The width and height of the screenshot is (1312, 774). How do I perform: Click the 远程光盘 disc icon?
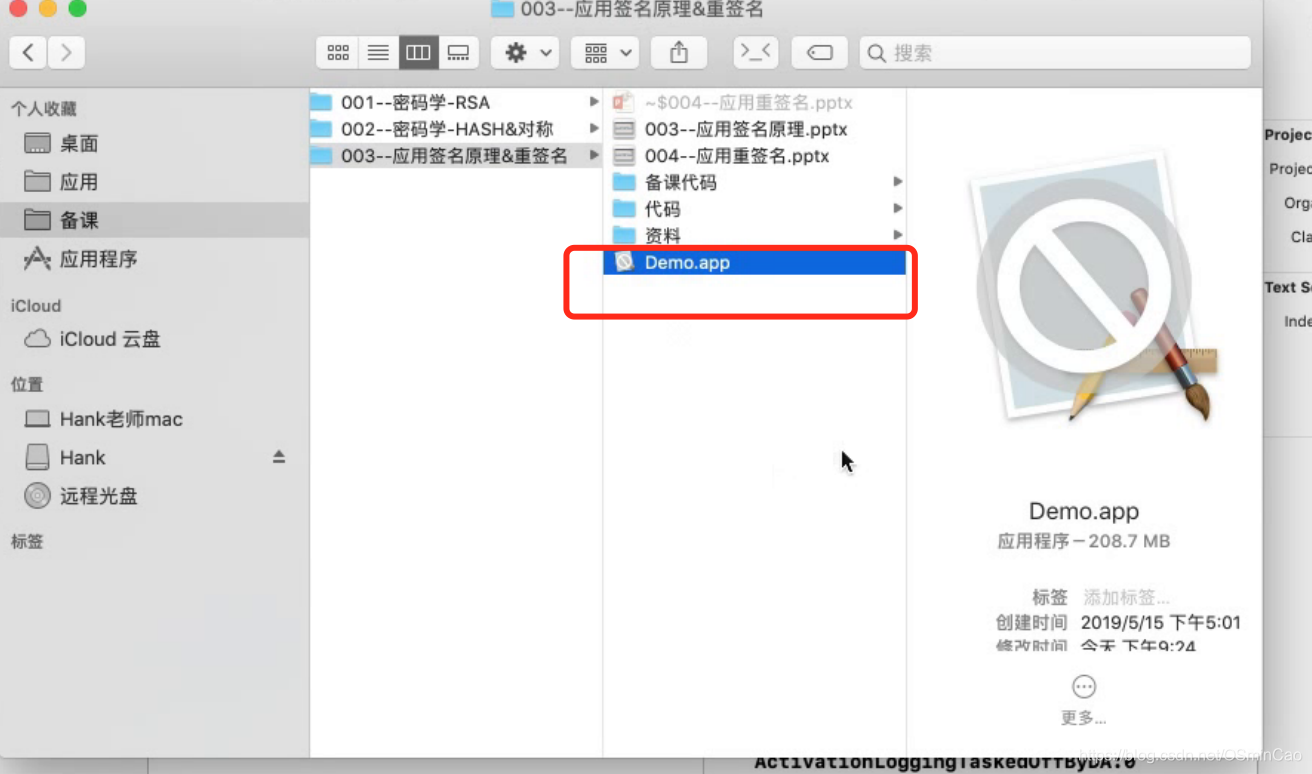[37, 495]
